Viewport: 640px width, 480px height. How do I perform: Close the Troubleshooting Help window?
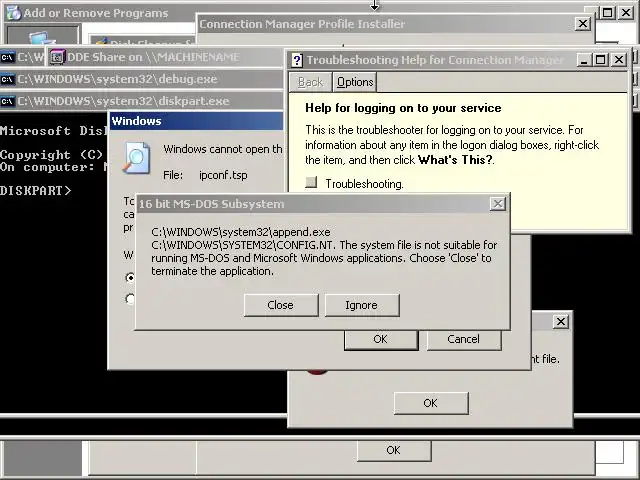point(619,60)
